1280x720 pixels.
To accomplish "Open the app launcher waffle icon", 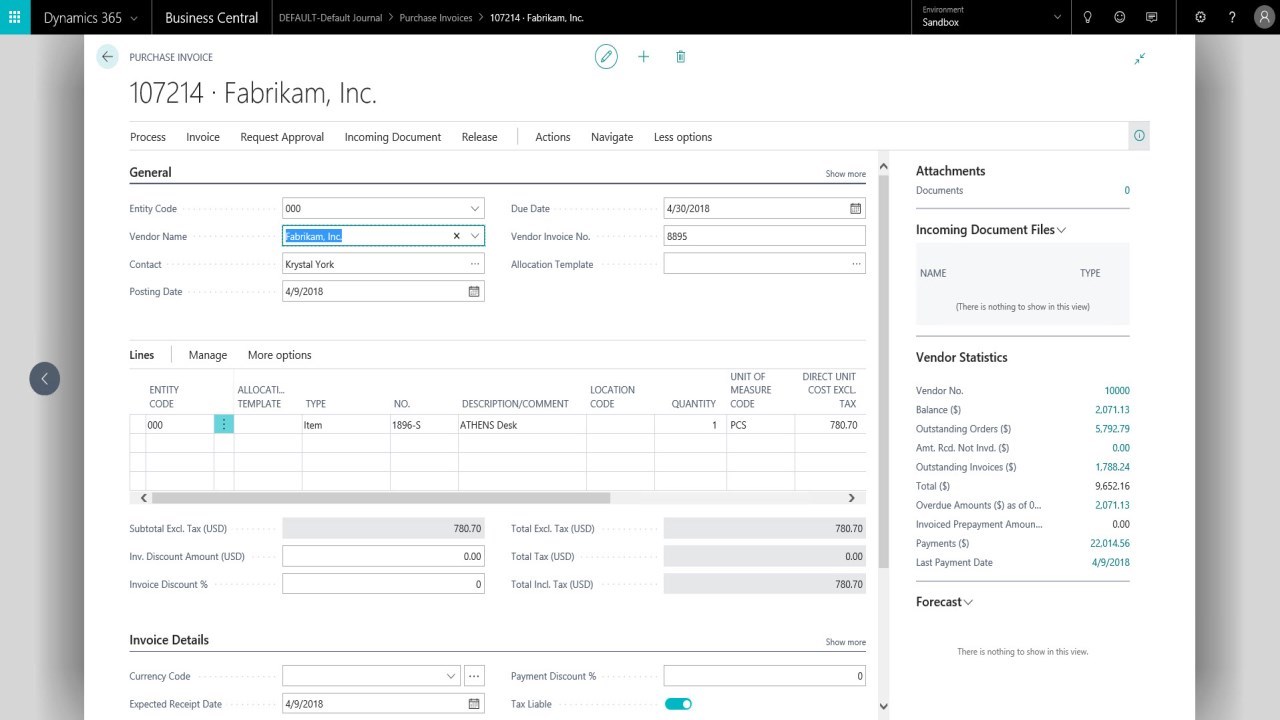I will coord(14,17).
